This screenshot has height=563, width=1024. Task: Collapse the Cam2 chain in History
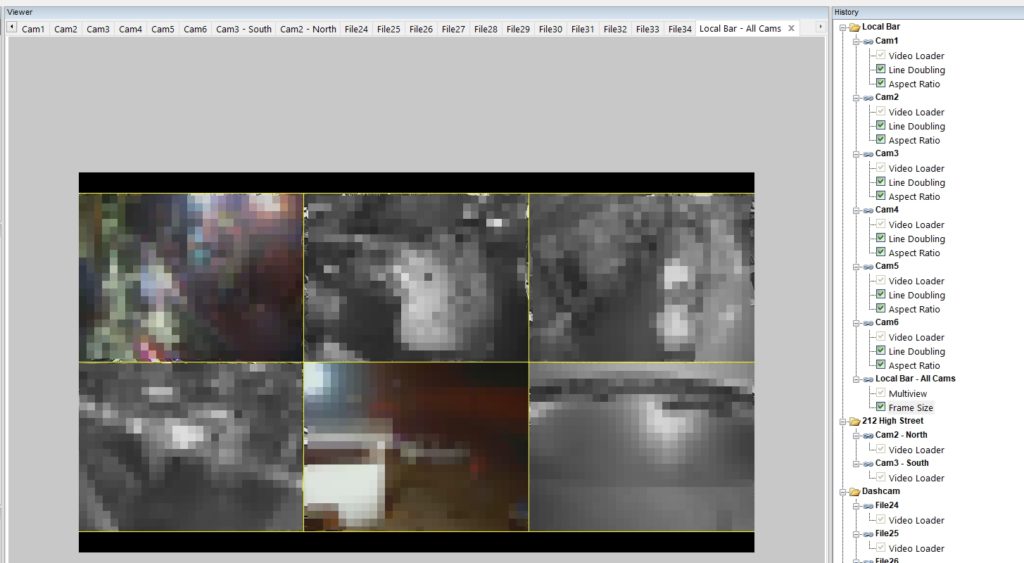(856, 97)
